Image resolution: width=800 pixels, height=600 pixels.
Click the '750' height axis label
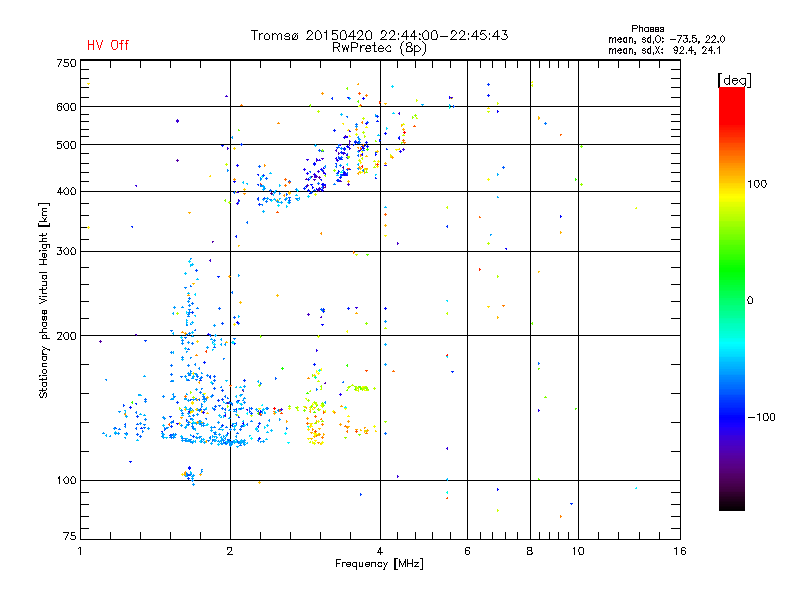(x=66, y=63)
